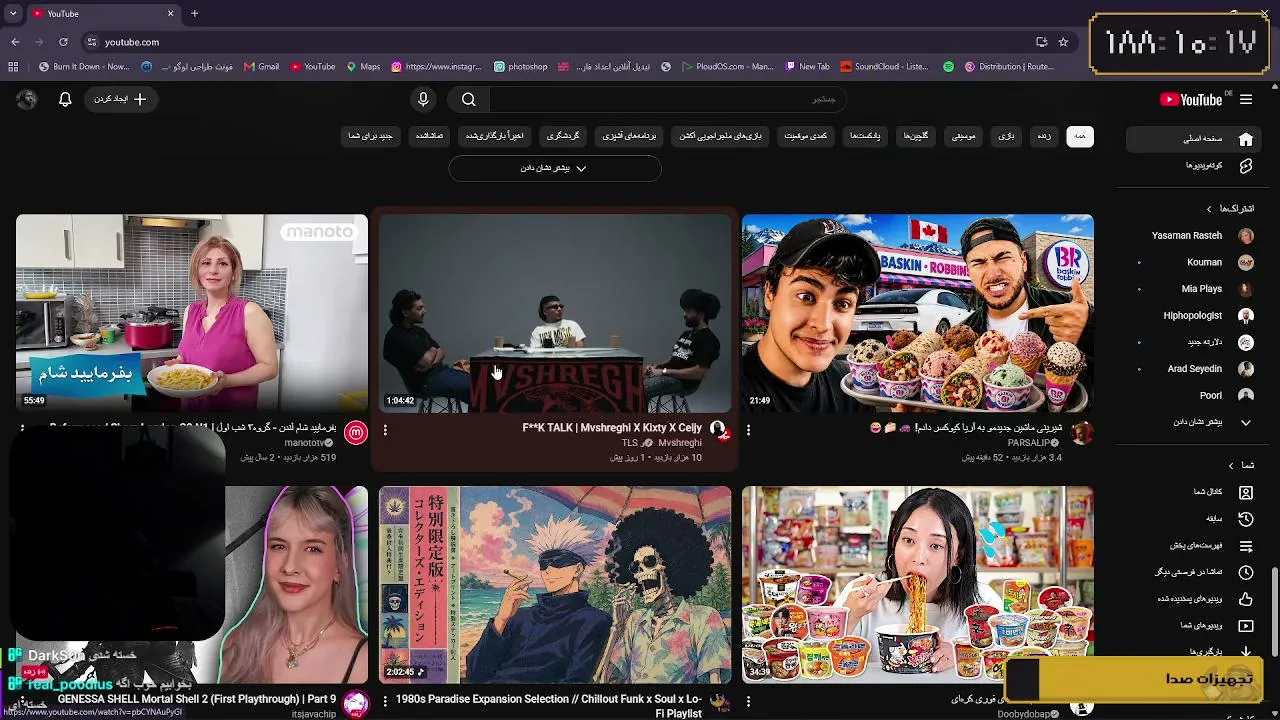Expand the 'اشتراک‌ها' subscriptions section header
This screenshot has height=720, width=1280.
click(1230, 209)
